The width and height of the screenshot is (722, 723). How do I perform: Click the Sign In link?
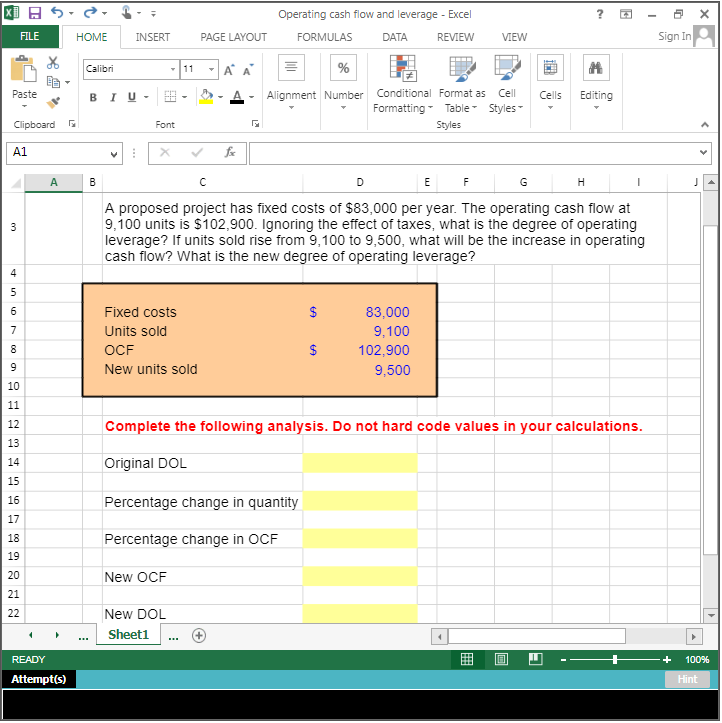point(675,36)
